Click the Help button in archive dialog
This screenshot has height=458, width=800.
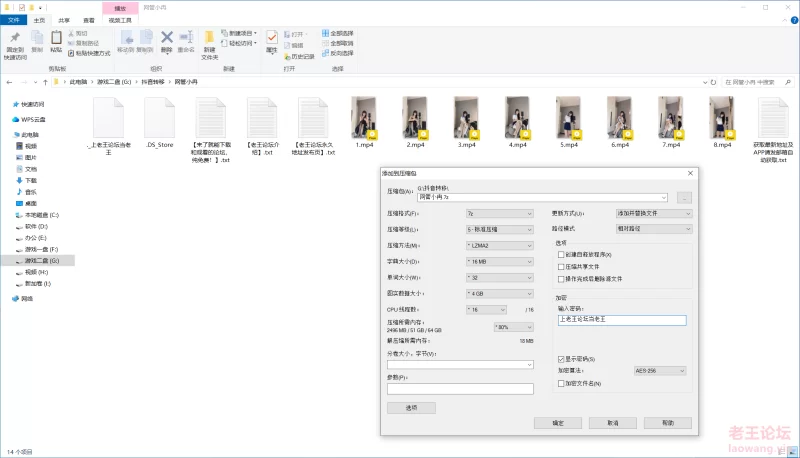point(668,423)
